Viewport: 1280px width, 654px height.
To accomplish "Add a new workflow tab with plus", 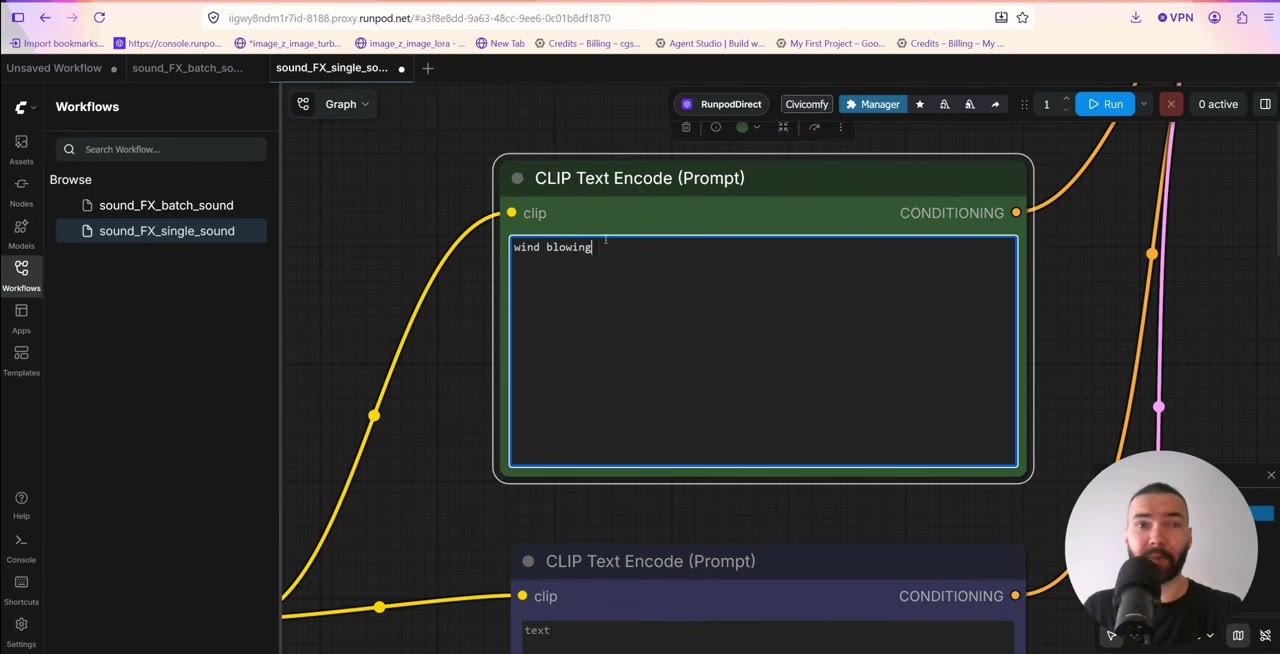I will [x=428, y=68].
